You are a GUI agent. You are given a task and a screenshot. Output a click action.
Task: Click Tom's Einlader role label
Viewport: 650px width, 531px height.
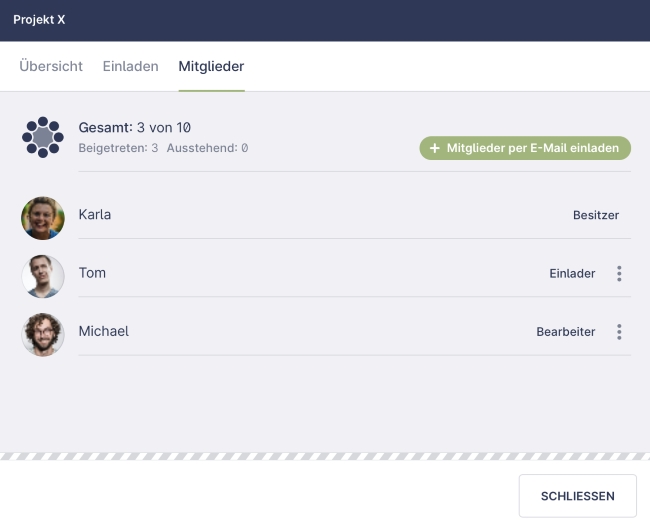pos(572,273)
